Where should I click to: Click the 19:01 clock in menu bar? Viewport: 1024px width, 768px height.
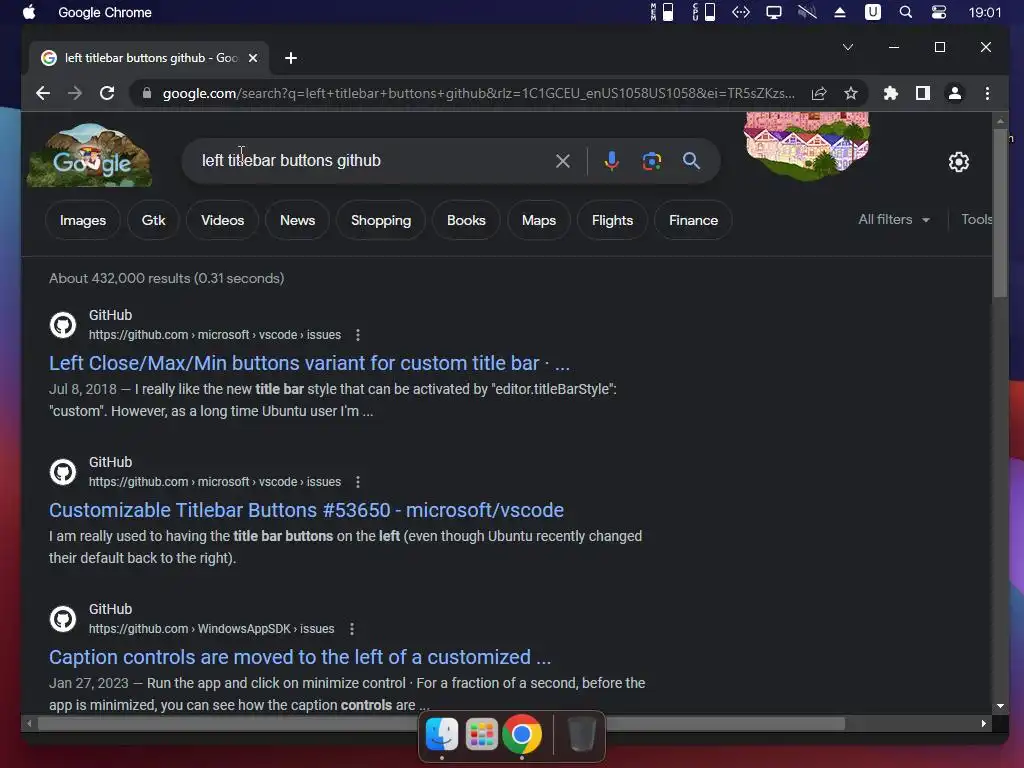pos(985,12)
